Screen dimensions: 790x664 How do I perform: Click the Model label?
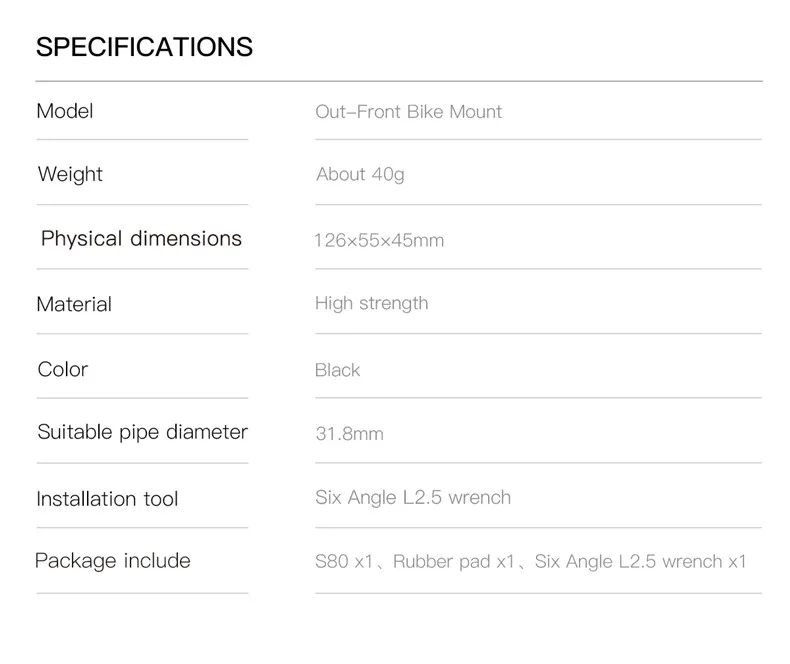(x=65, y=111)
